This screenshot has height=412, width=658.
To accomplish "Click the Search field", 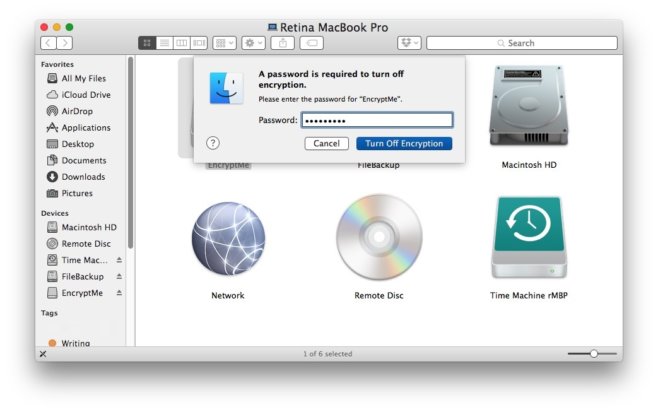I will click(x=522, y=43).
